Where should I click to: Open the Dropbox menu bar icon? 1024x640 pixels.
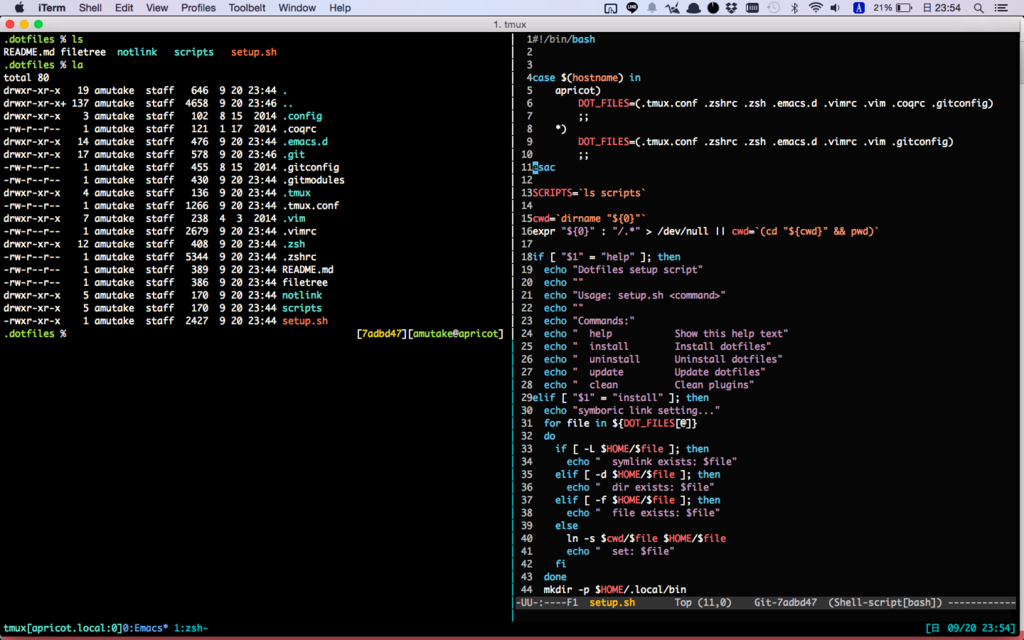tap(731, 8)
